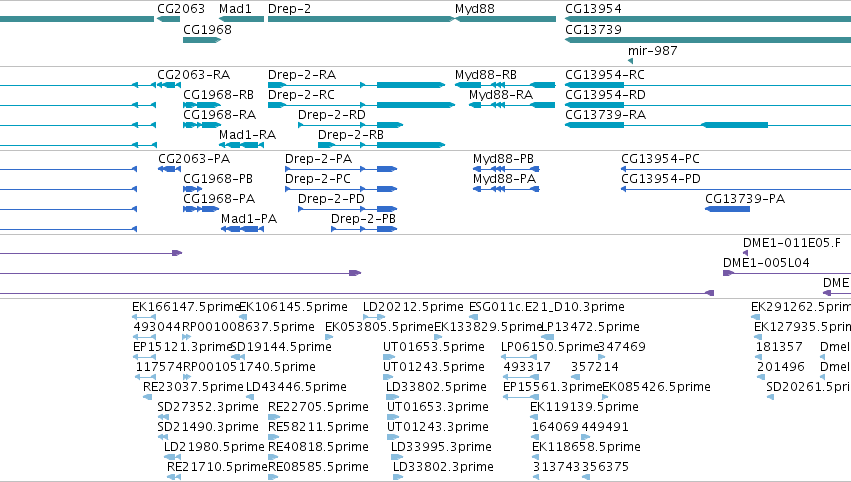
Task: Select the Myd88 gene label
Action: pos(475,9)
